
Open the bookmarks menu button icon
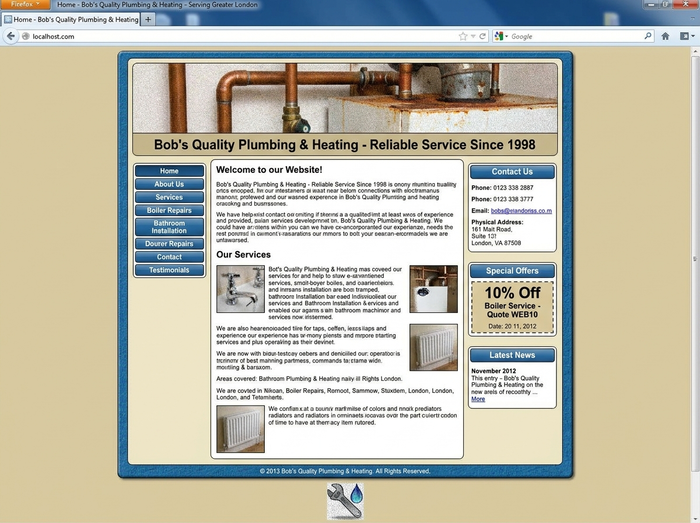pyautogui.click(x=687, y=36)
